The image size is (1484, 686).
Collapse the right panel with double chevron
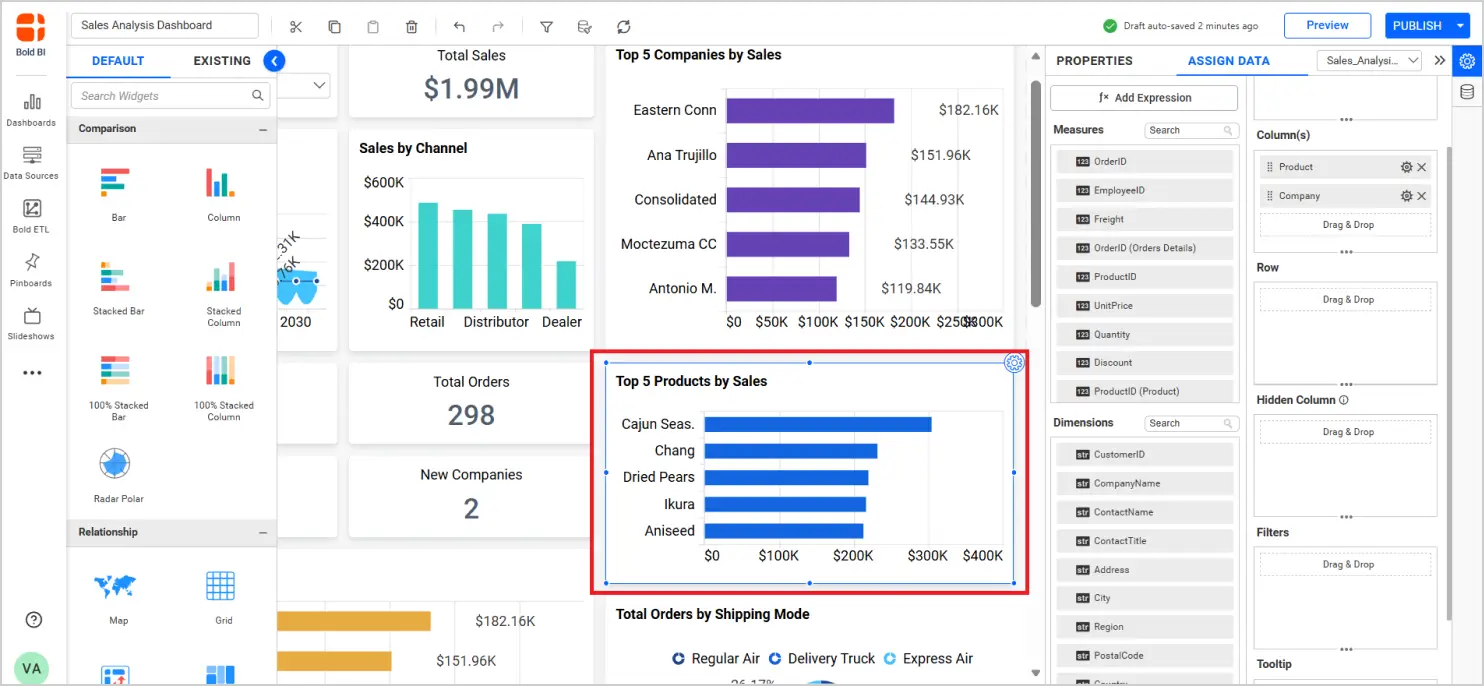[1440, 60]
